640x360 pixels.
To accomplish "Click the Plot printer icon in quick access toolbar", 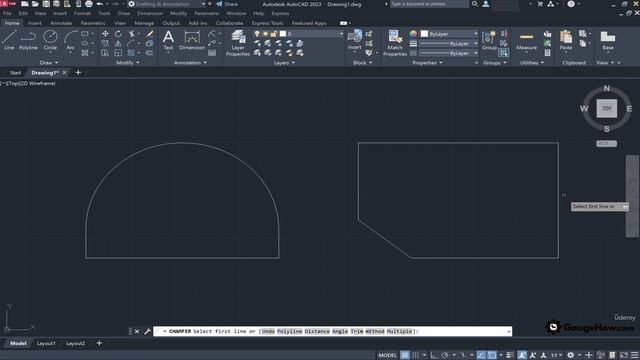I will point(89,4).
